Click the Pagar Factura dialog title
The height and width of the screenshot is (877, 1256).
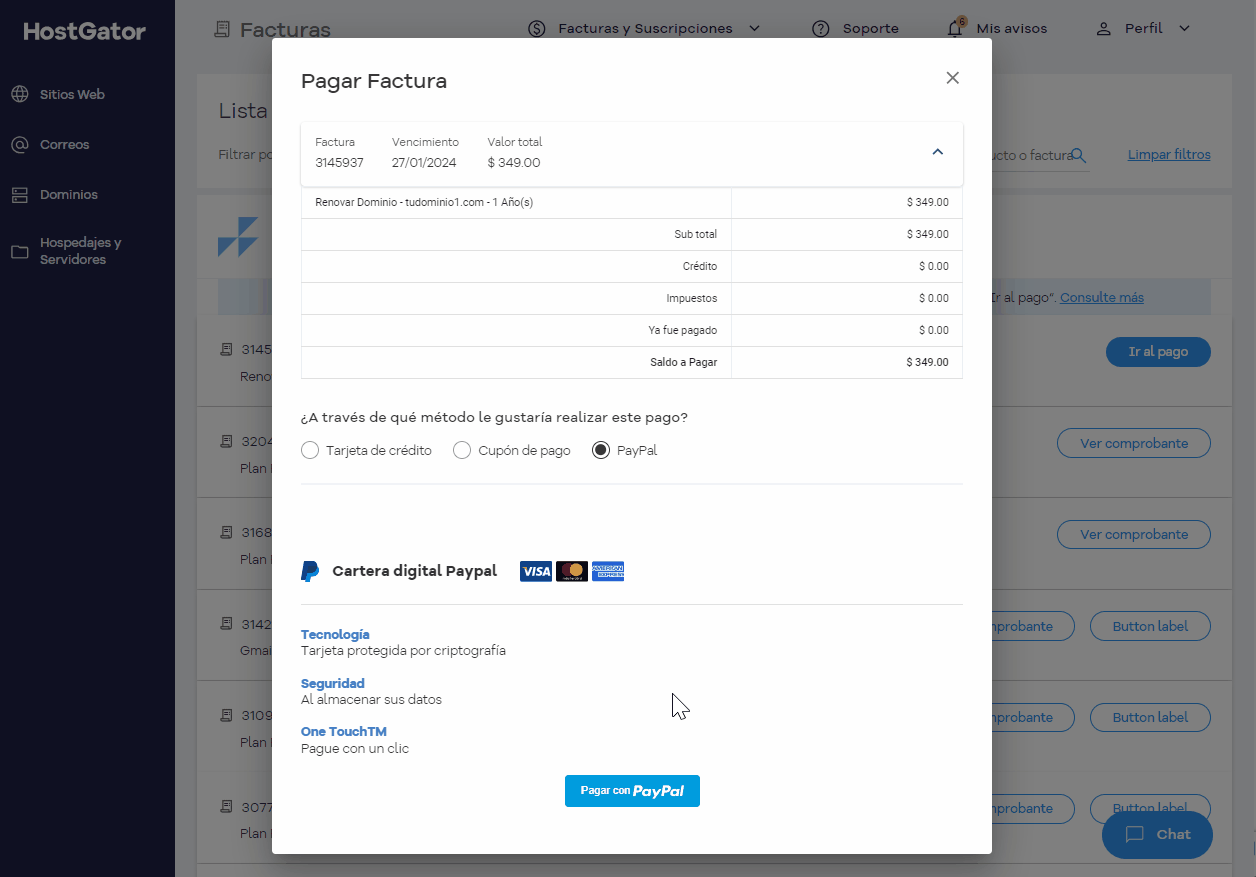click(374, 81)
